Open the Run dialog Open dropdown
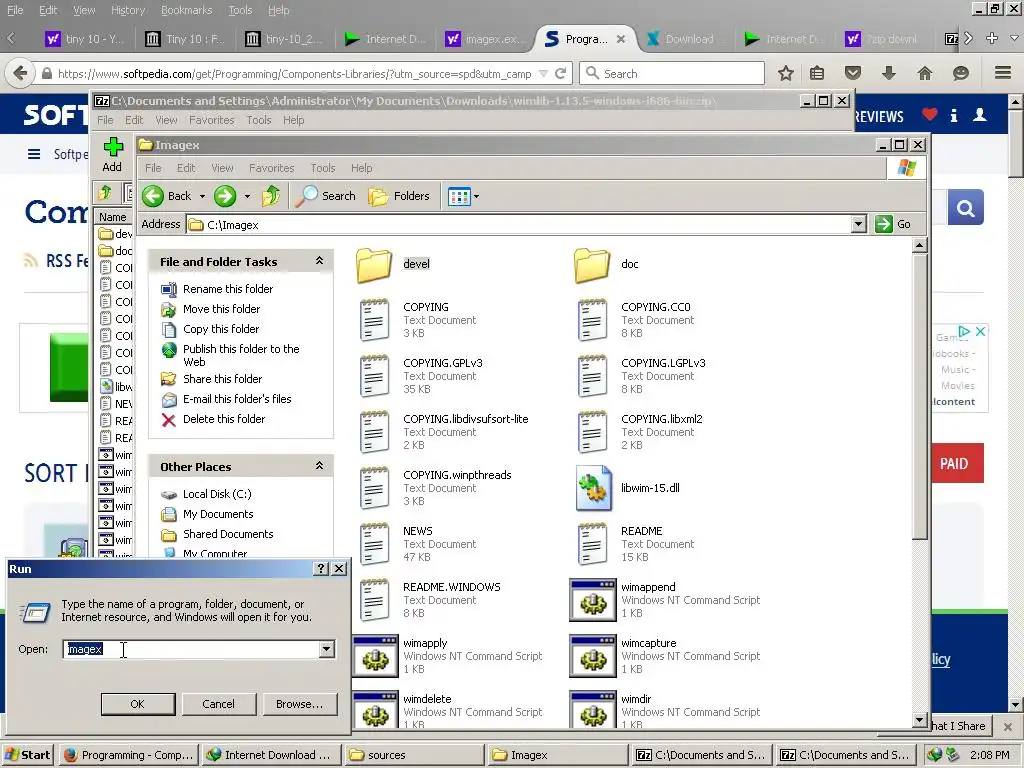Image resolution: width=1024 pixels, height=768 pixels. 327,649
